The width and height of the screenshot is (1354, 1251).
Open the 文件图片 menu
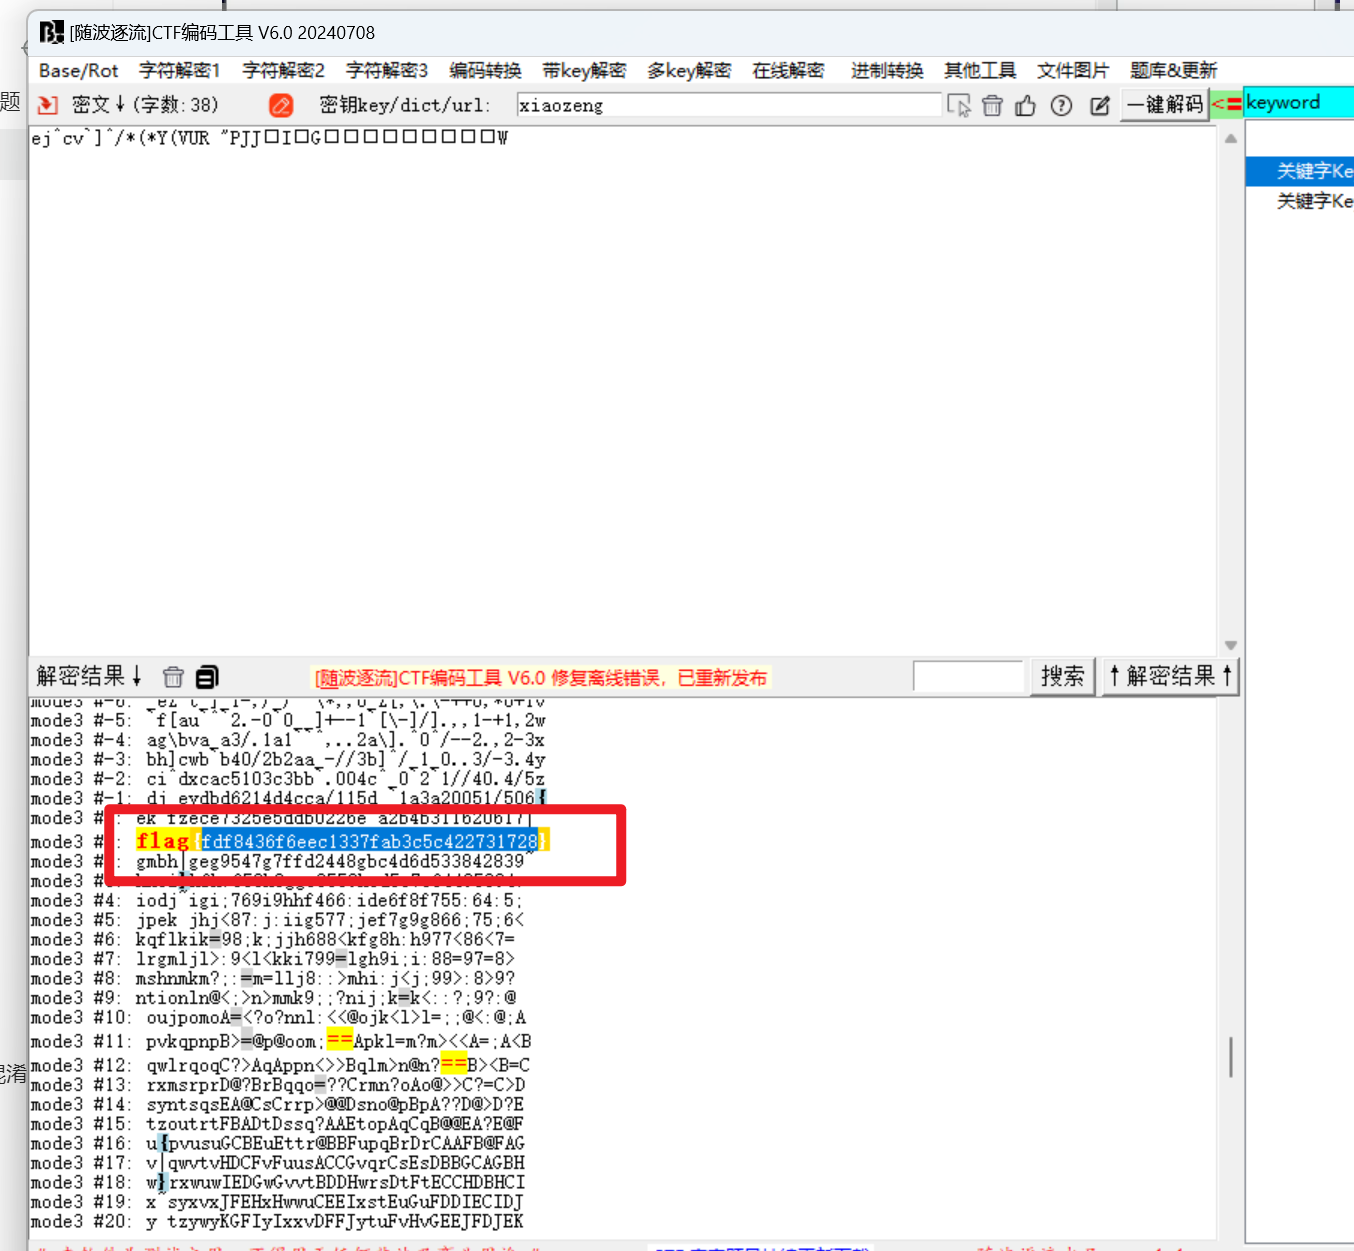pos(1073,71)
